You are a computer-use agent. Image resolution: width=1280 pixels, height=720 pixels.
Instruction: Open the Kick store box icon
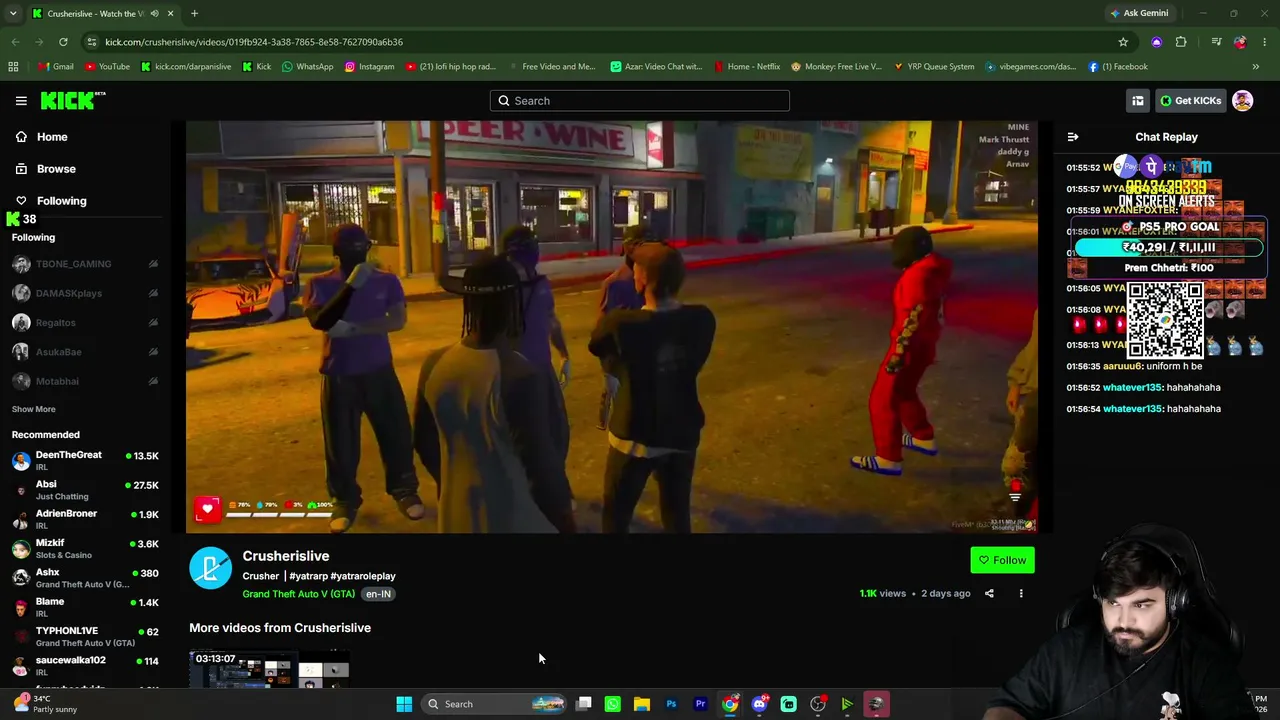point(1138,101)
